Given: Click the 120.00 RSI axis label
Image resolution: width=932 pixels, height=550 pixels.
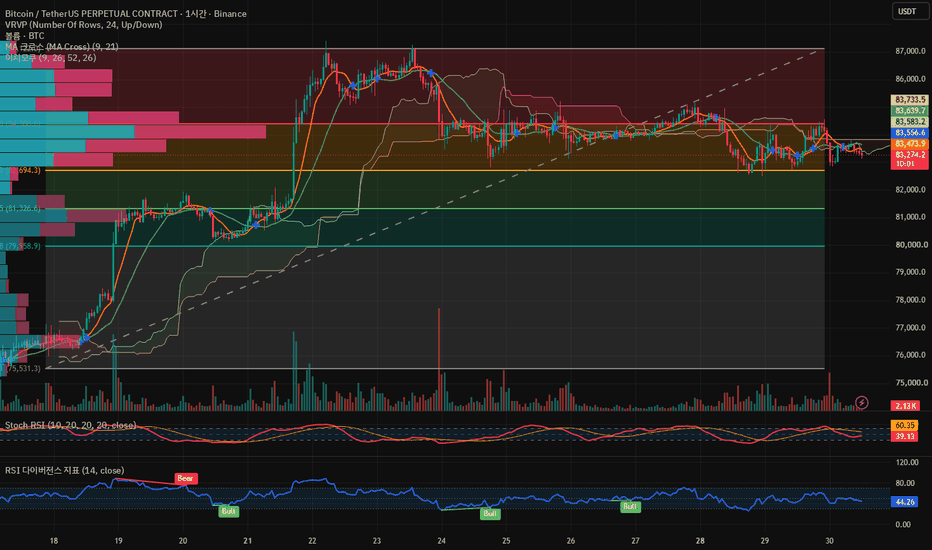Looking at the screenshot, I should tap(906, 462).
